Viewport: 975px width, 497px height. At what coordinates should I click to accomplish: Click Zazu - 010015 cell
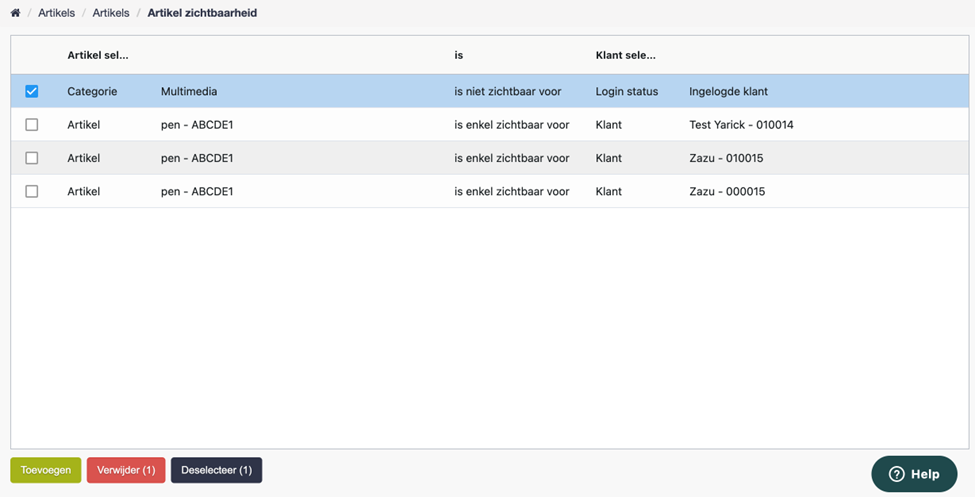[x=726, y=159]
